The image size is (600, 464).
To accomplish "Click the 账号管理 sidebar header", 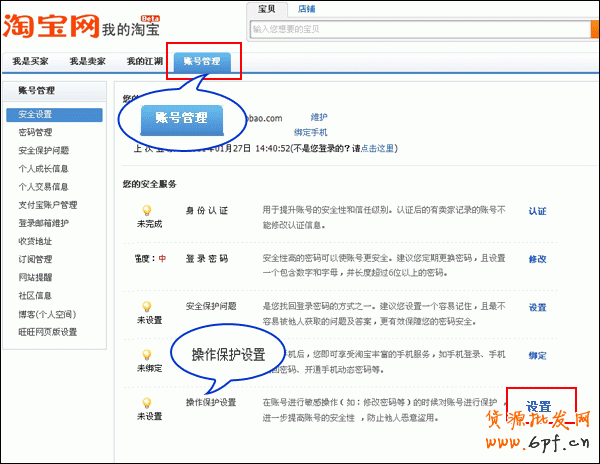I will pos(37,91).
